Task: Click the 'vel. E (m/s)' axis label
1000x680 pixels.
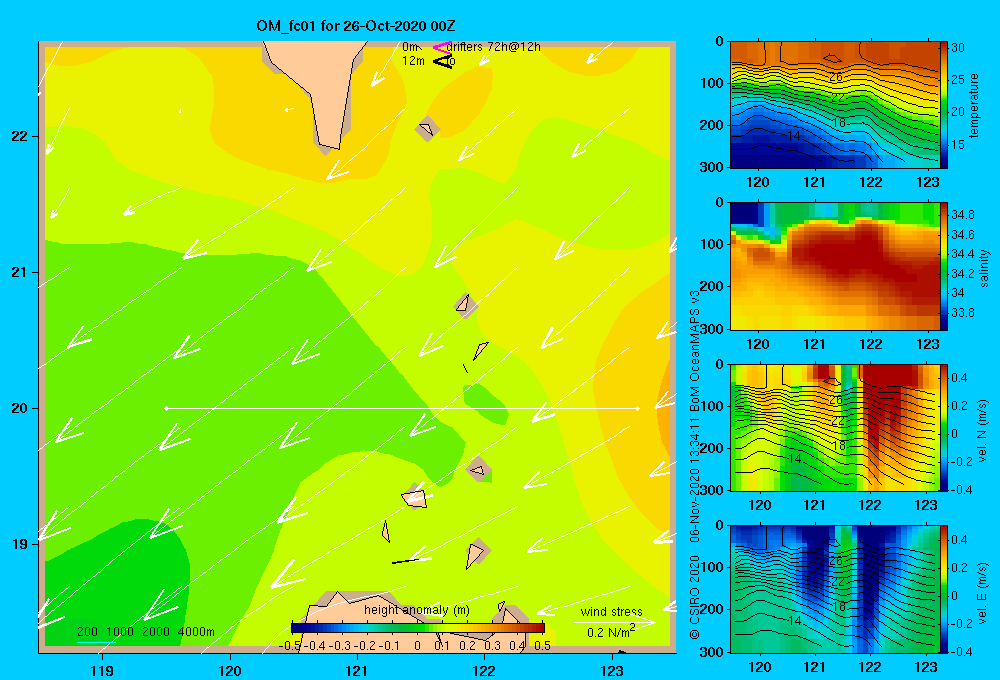Action: pyautogui.click(x=983, y=592)
